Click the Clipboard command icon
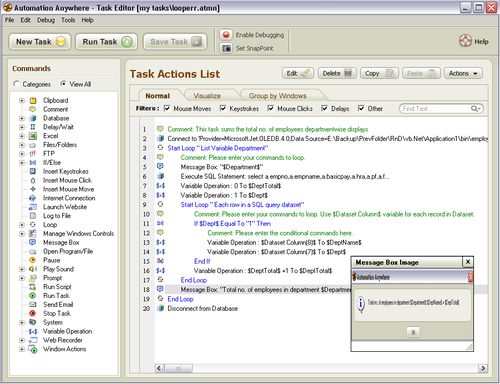This screenshot has height=384, width=500. pos(33,100)
